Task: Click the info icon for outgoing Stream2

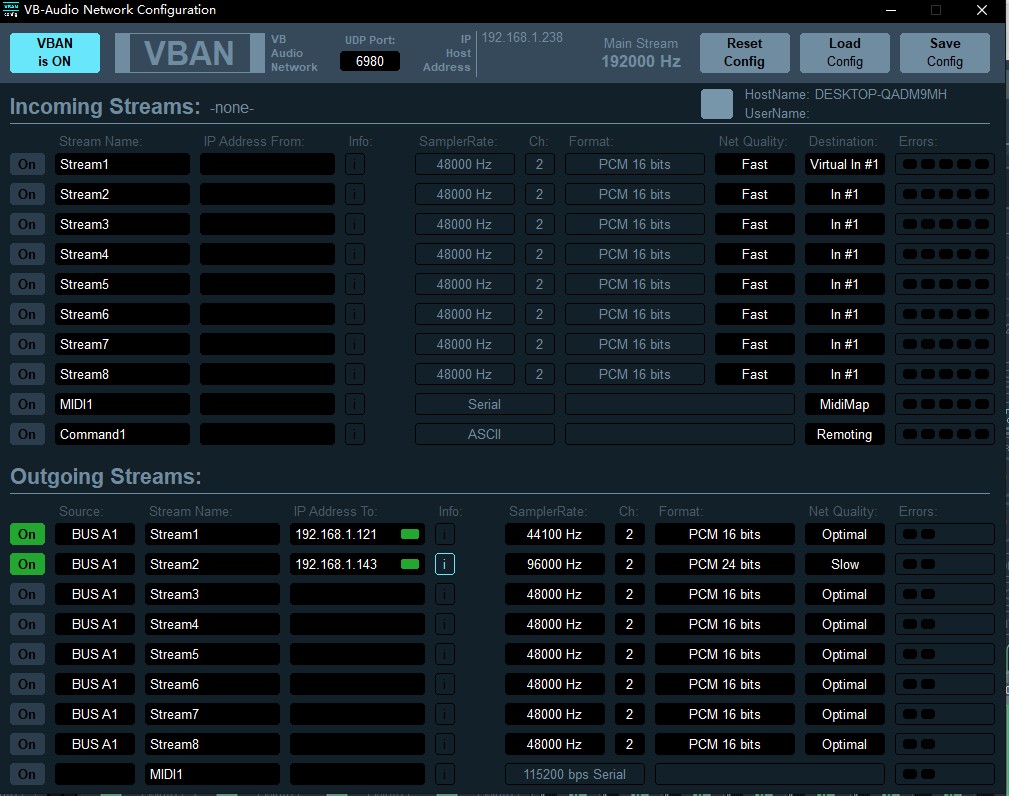Action: pos(445,564)
